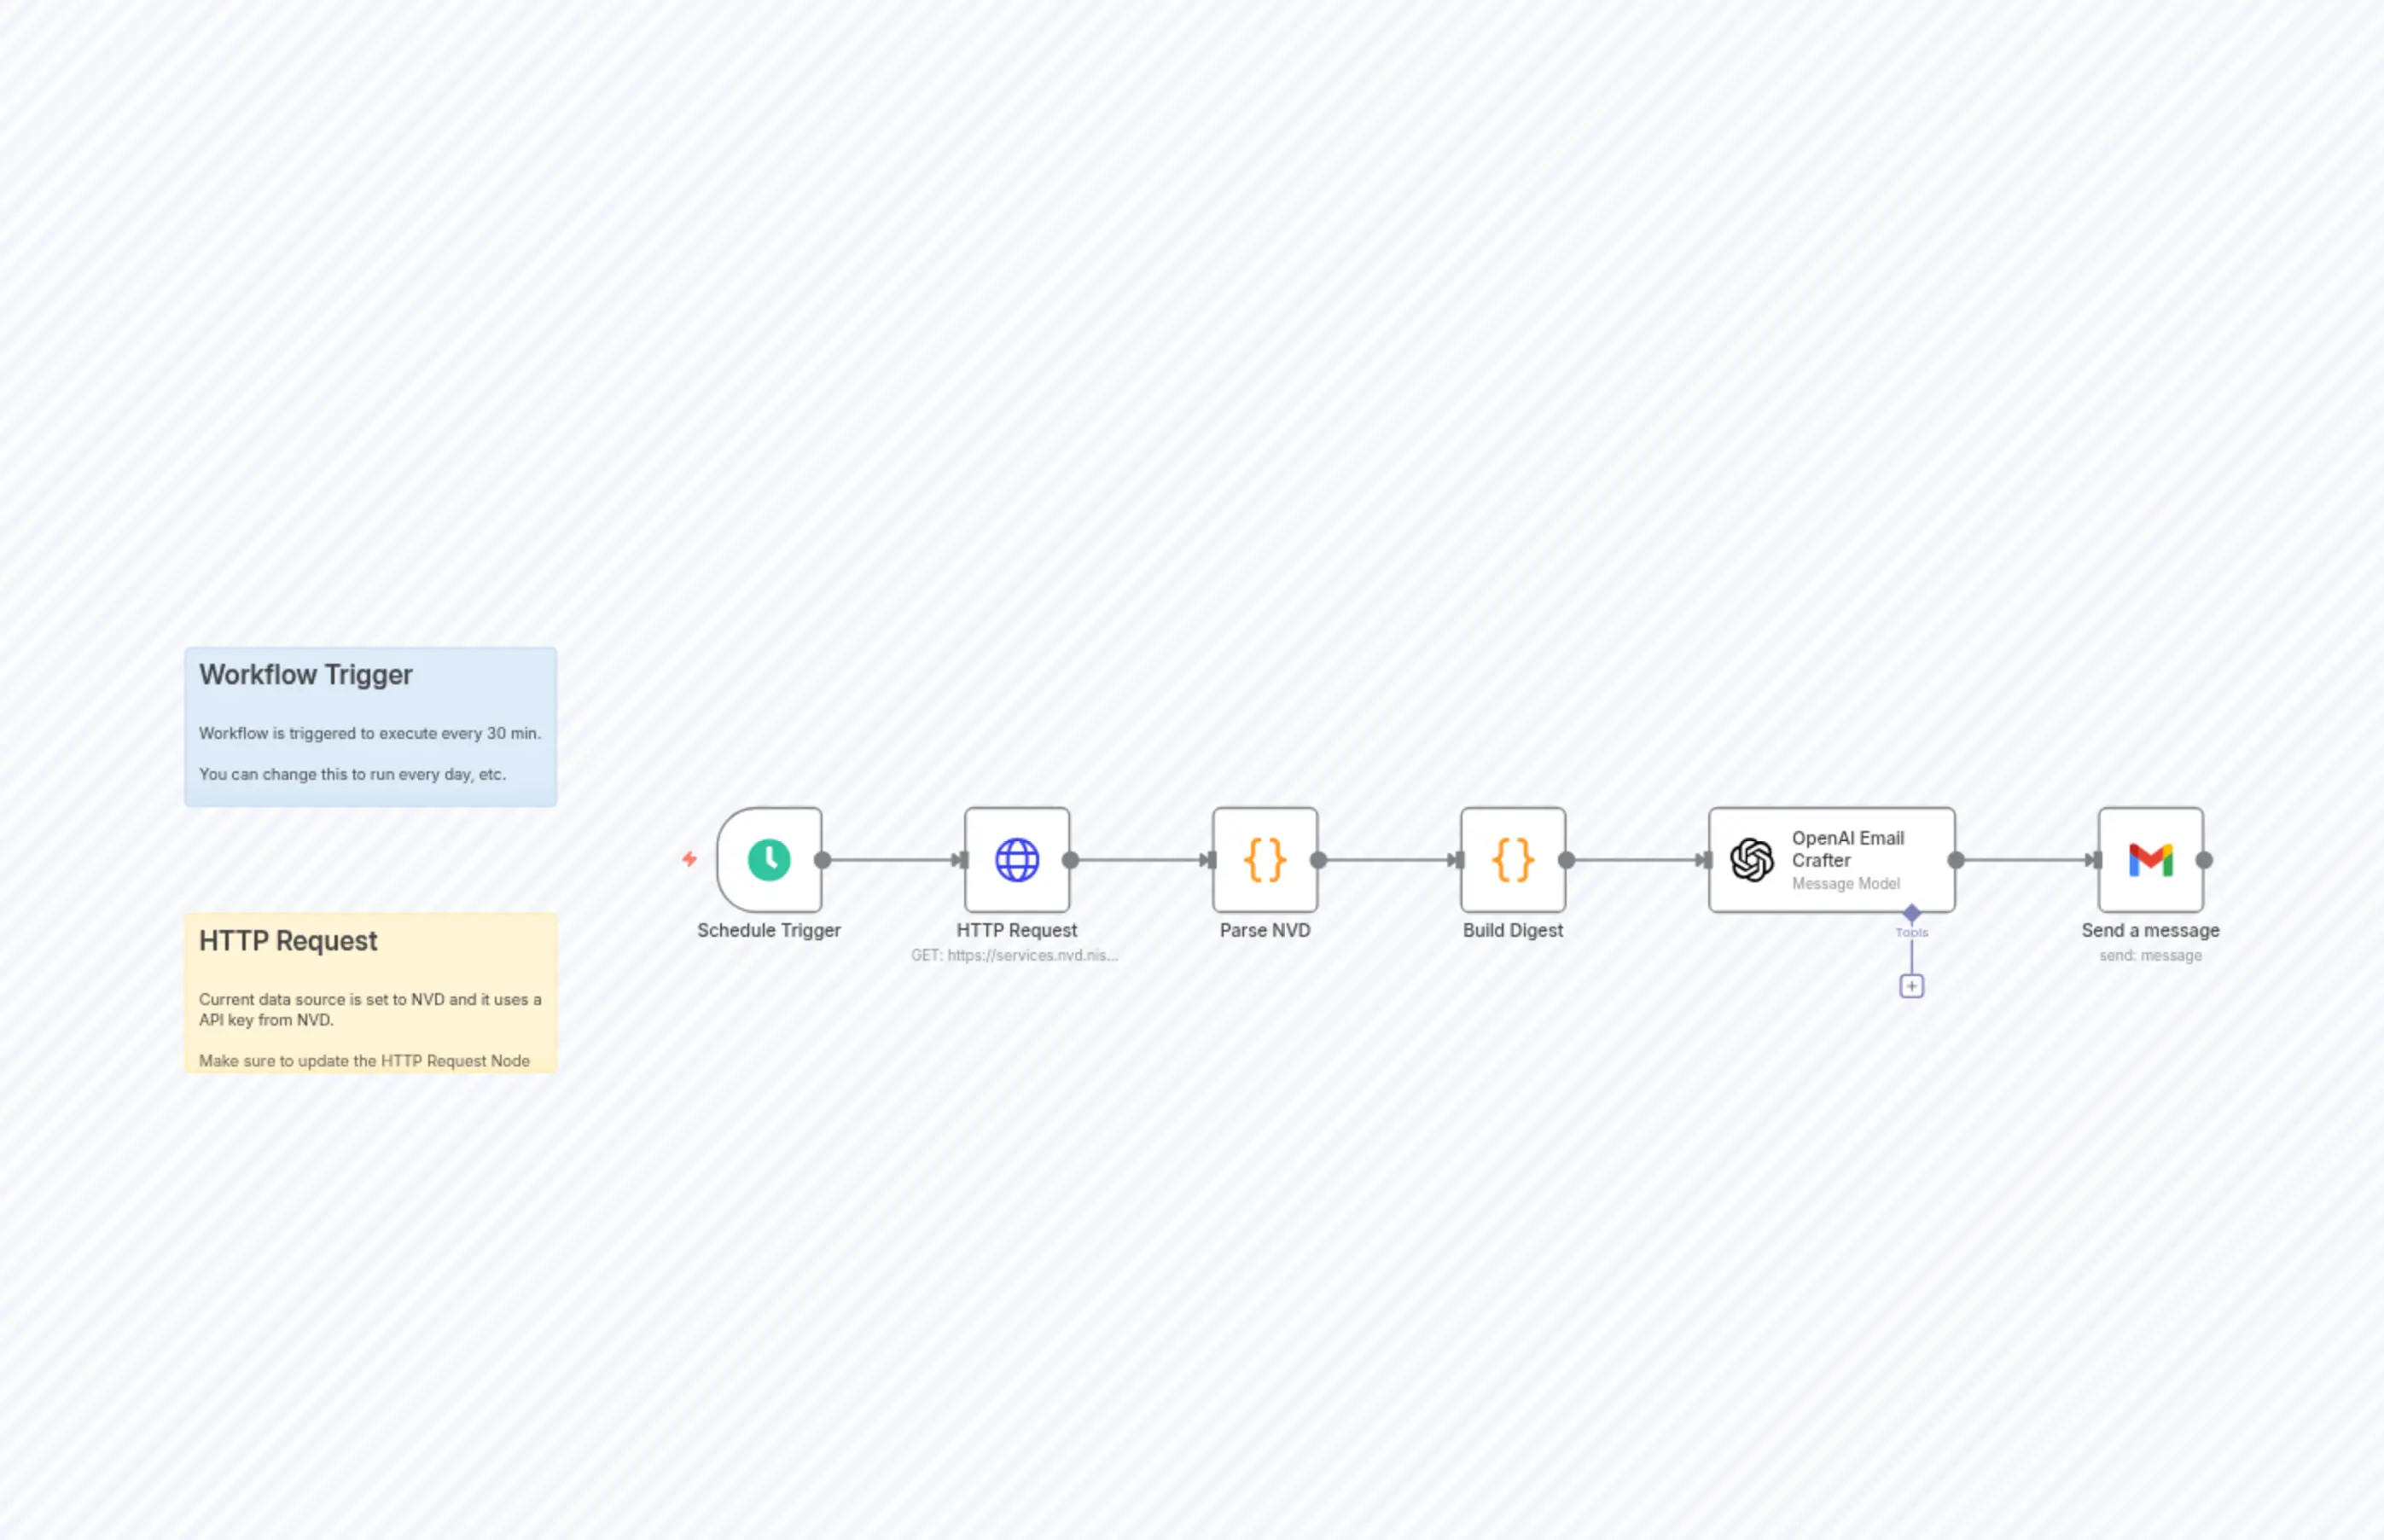The width and height of the screenshot is (2384, 1540).
Task: Click the Message Model subtitle text
Action: click(x=1845, y=884)
